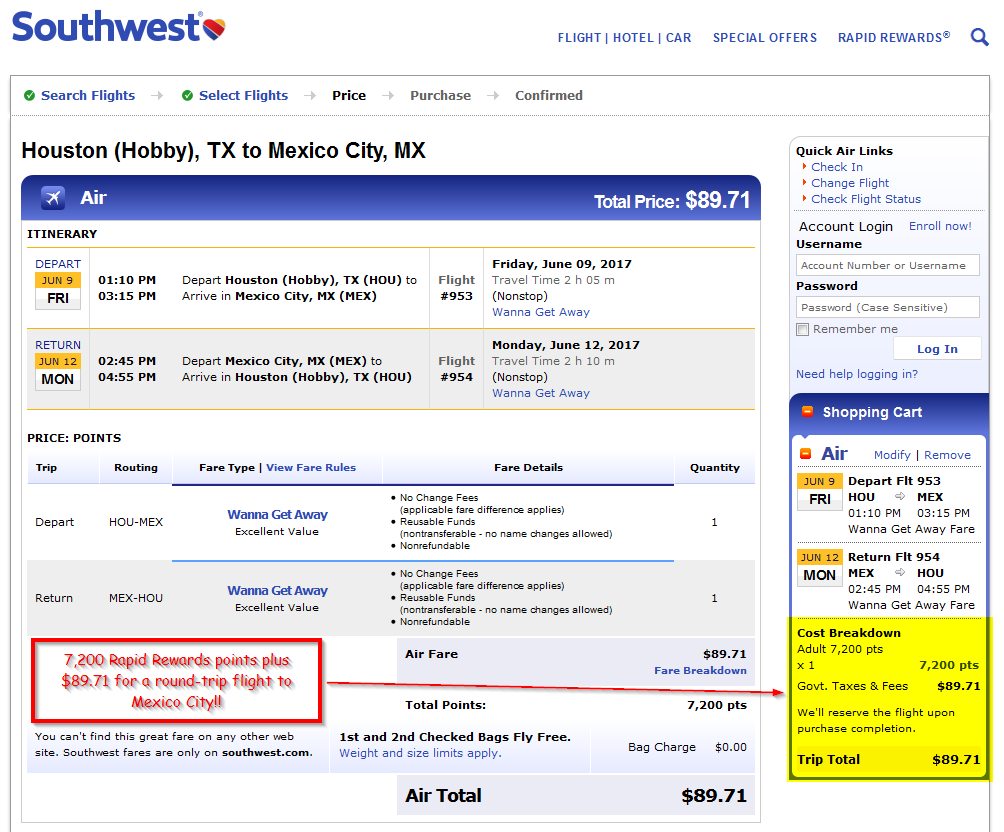The width and height of the screenshot is (1004, 832).
Task: Go back to Select Flights step
Action: (x=243, y=95)
